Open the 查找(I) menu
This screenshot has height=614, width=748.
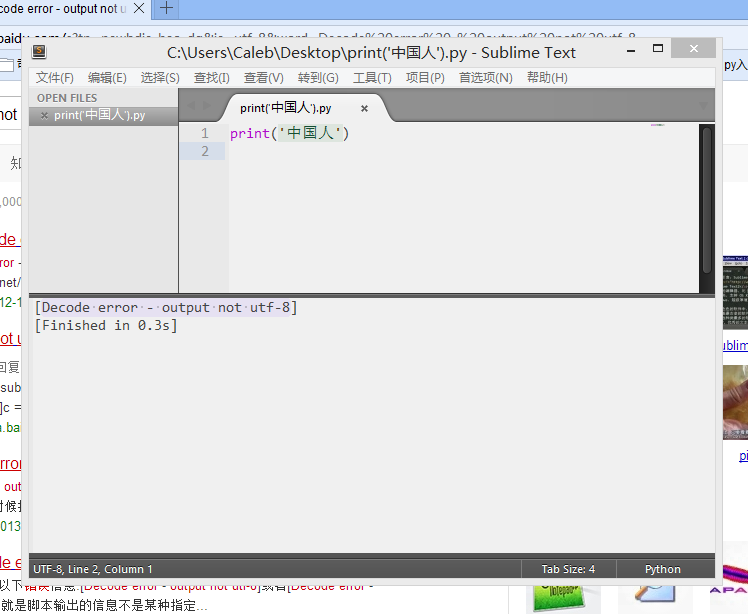(x=212, y=78)
